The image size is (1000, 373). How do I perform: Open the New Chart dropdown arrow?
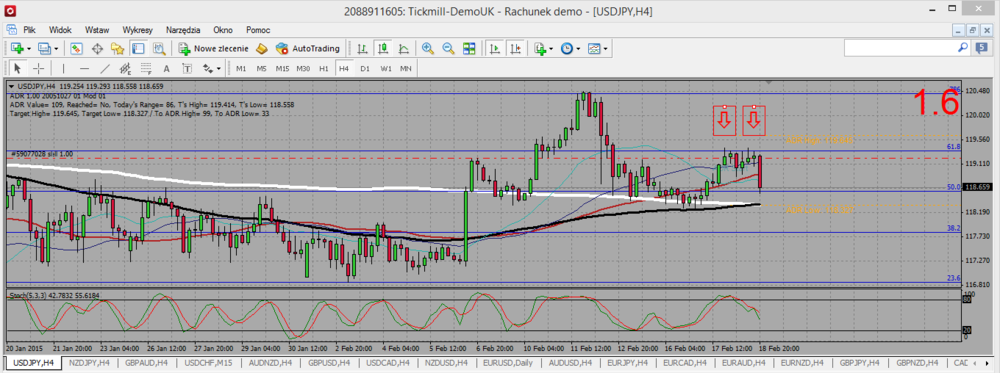tap(29, 48)
